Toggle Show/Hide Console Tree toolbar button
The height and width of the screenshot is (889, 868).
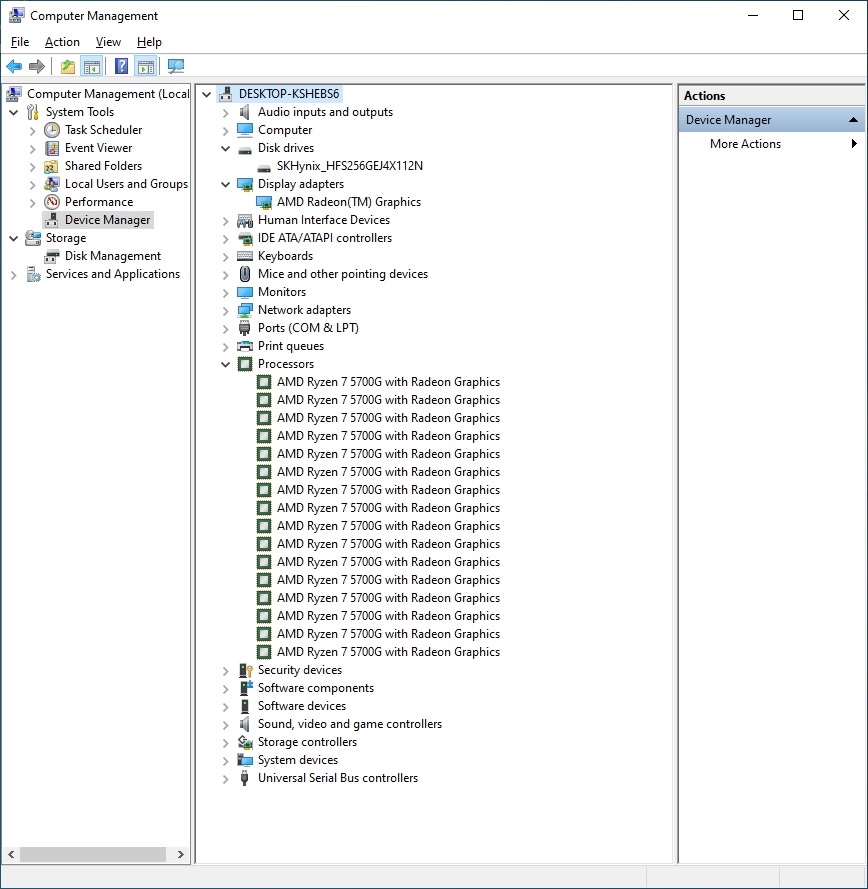(92, 67)
